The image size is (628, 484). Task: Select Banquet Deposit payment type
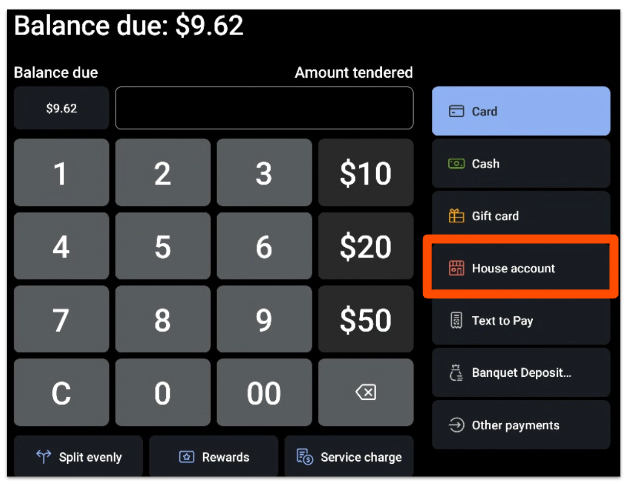point(520,373)
